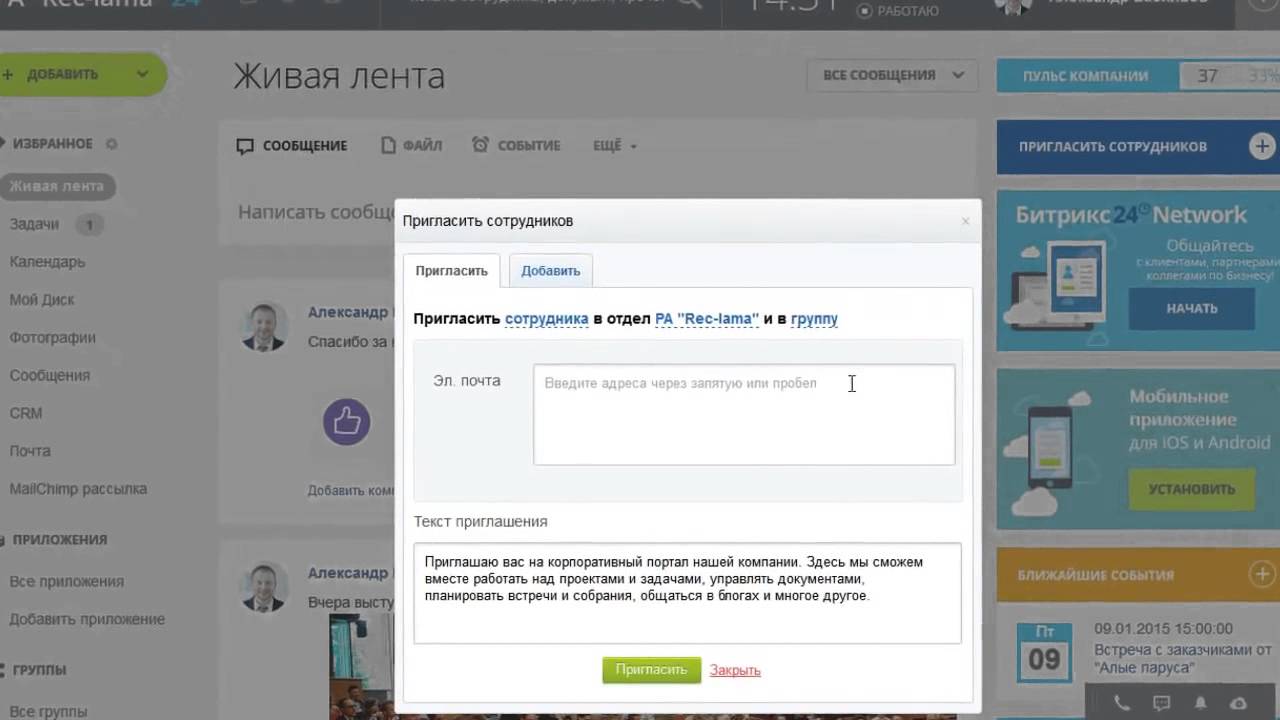Click the phone call icon in bottom bar
Viewport: 1280px width, 720px height.
[x=1122, y=703]
